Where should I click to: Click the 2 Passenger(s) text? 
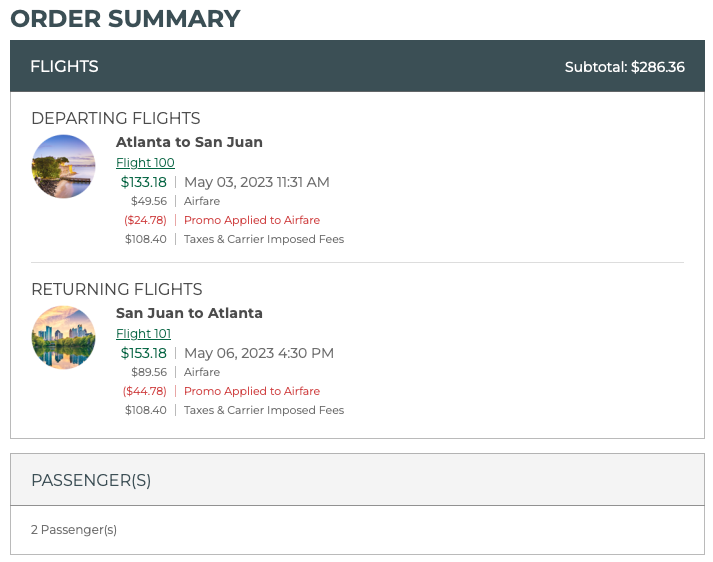[x=74, y=530]
